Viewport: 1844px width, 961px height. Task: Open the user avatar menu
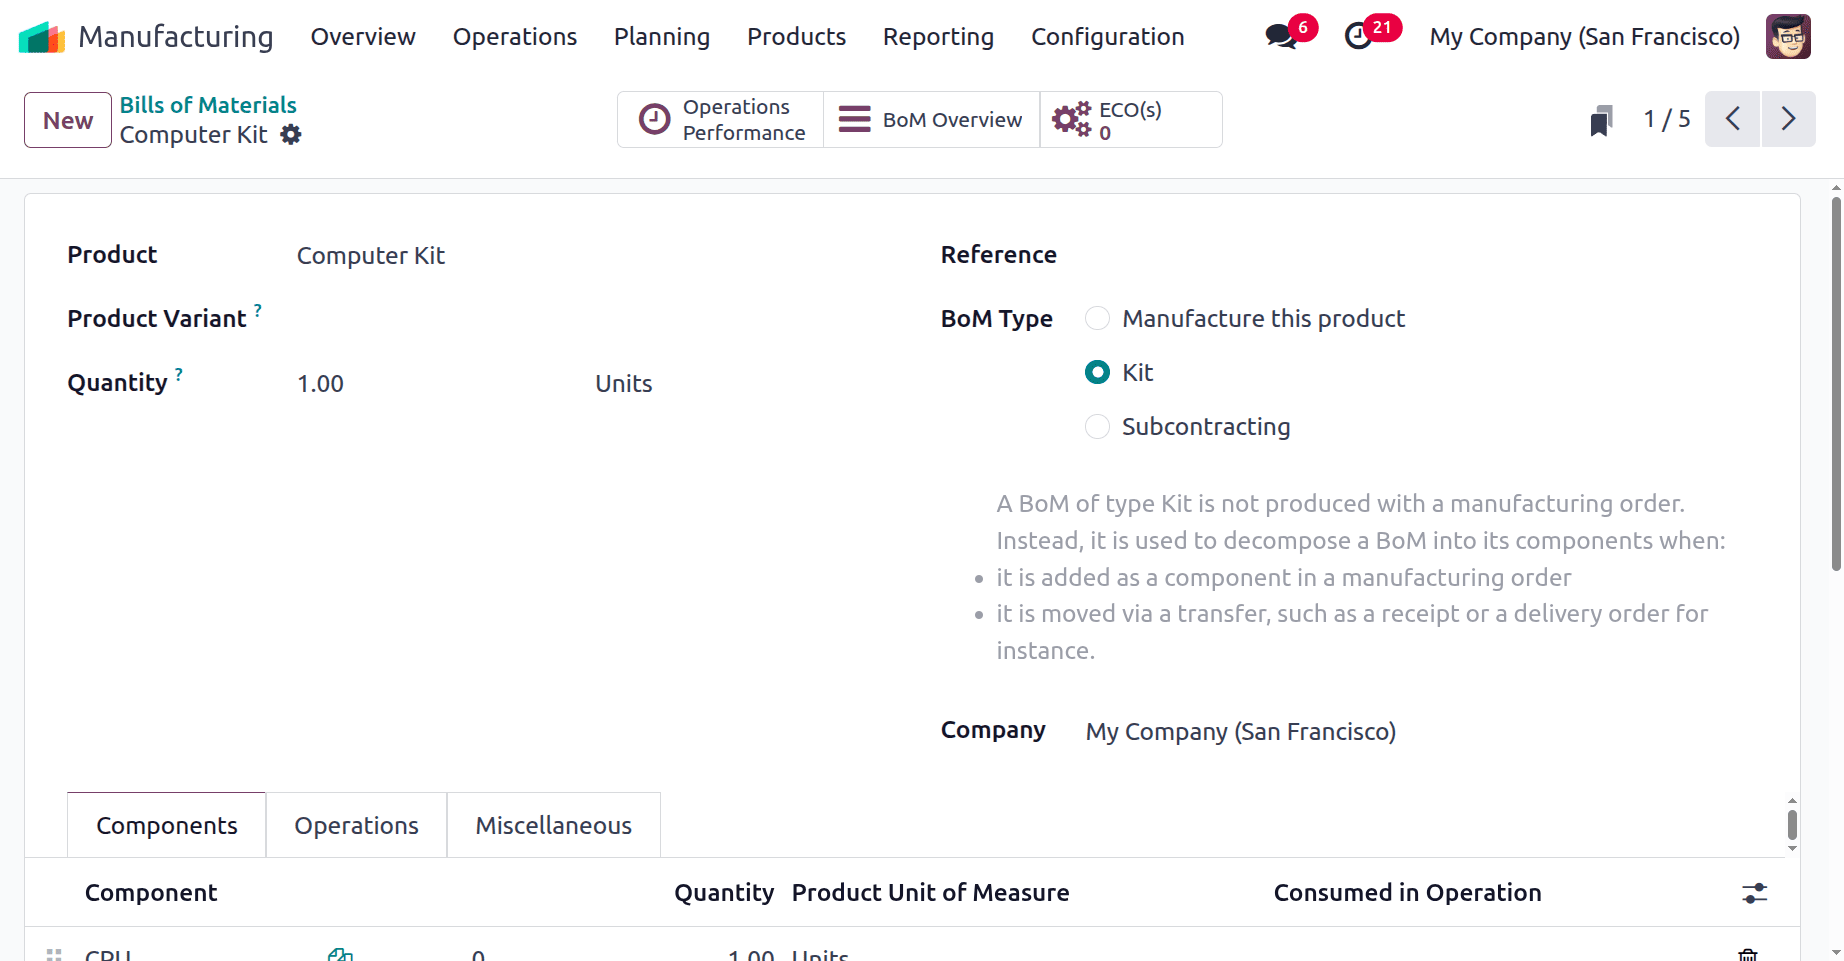point(1788,37)
